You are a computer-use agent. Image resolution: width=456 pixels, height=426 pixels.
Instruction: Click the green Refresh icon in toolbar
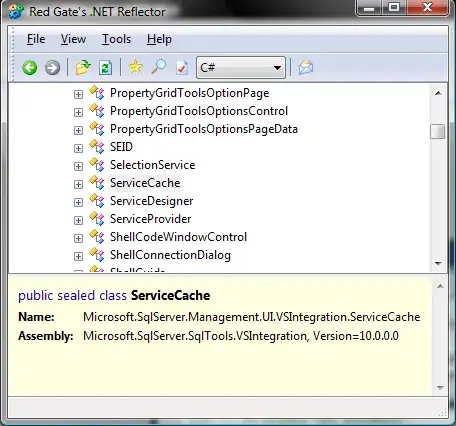105,68
